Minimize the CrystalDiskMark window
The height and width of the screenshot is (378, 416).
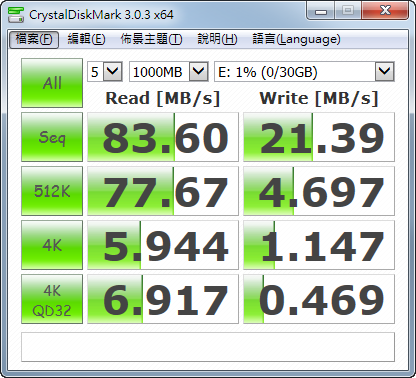pyautogui.click(x=321, y=11)
